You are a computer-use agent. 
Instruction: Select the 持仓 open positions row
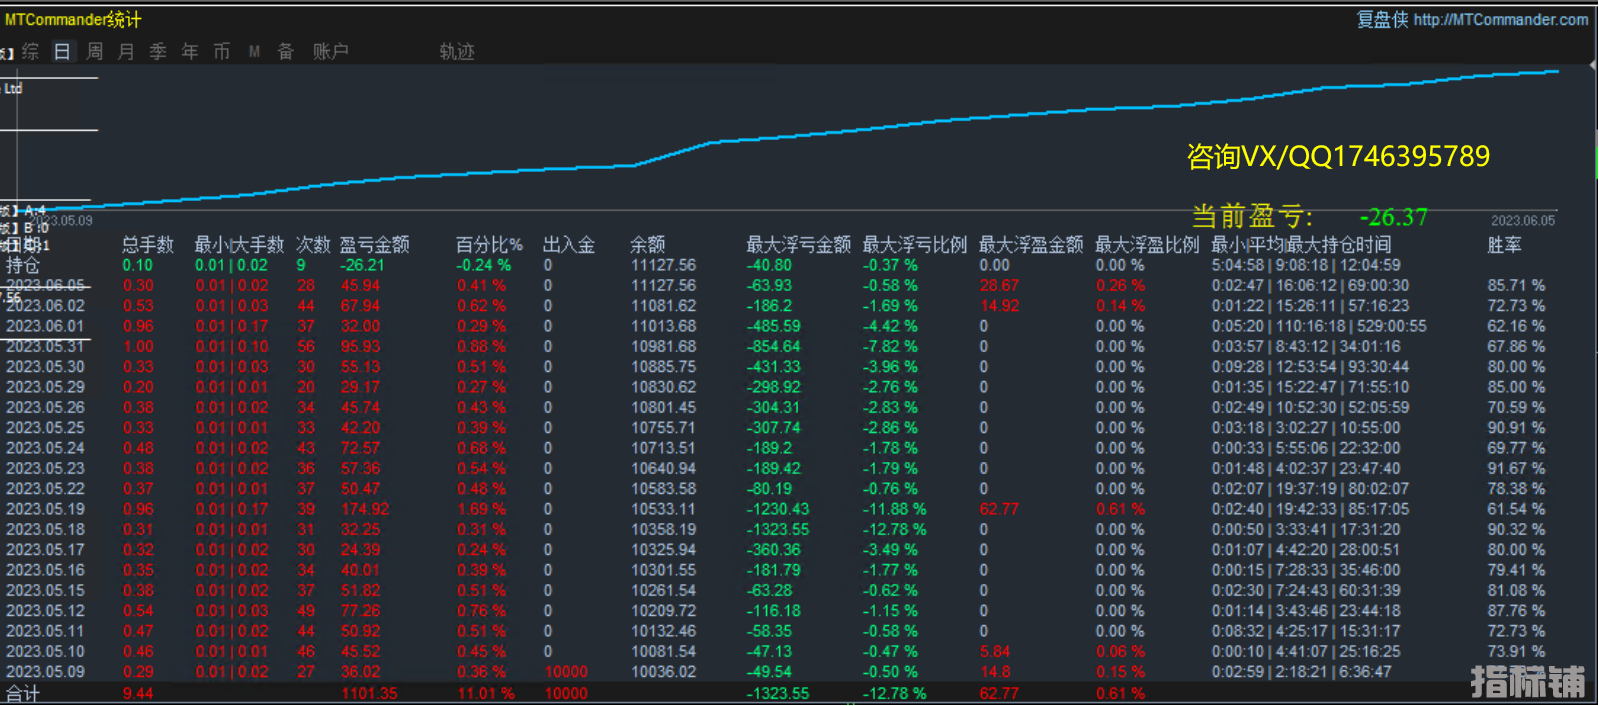(x=23, y=266)
